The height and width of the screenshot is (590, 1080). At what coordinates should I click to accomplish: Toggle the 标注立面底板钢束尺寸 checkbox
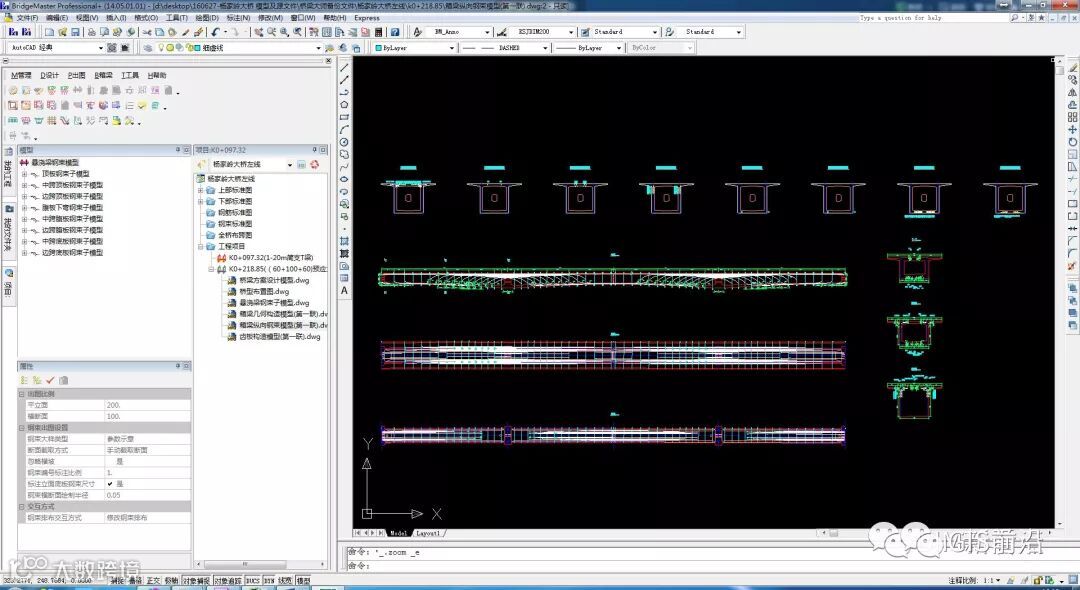pyautogui.click(x=110, y=484)
